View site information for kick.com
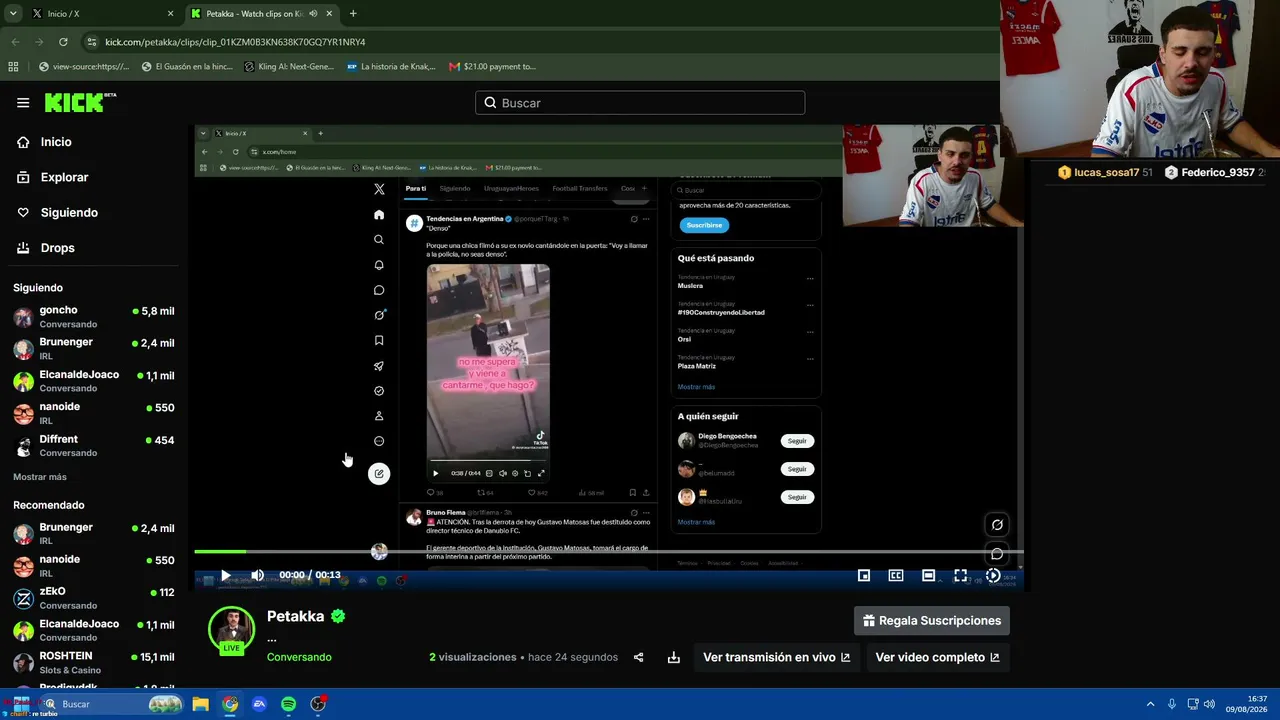Image resolution: width=1280 pixels, height=720 pixels. (92, 42)
